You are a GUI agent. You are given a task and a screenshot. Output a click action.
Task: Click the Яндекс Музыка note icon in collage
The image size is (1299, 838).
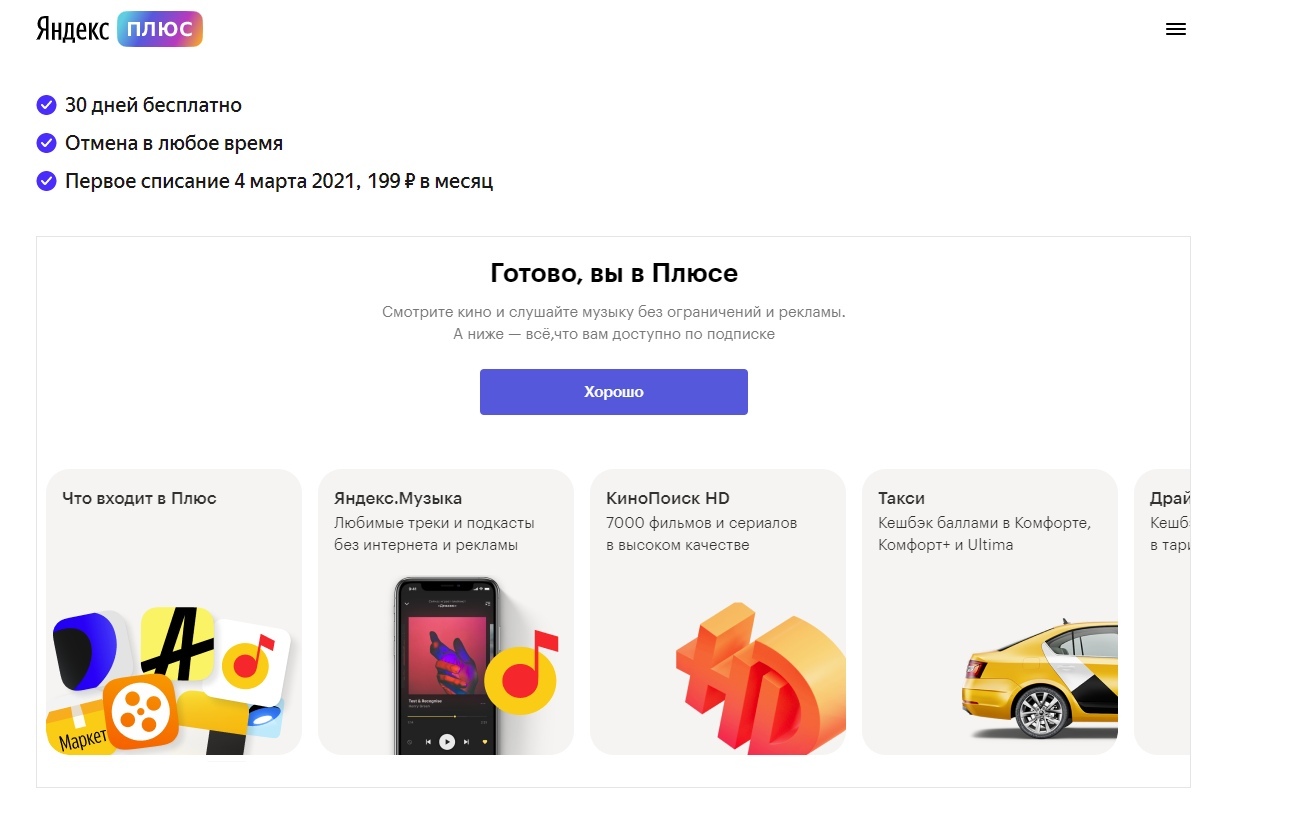252,662
